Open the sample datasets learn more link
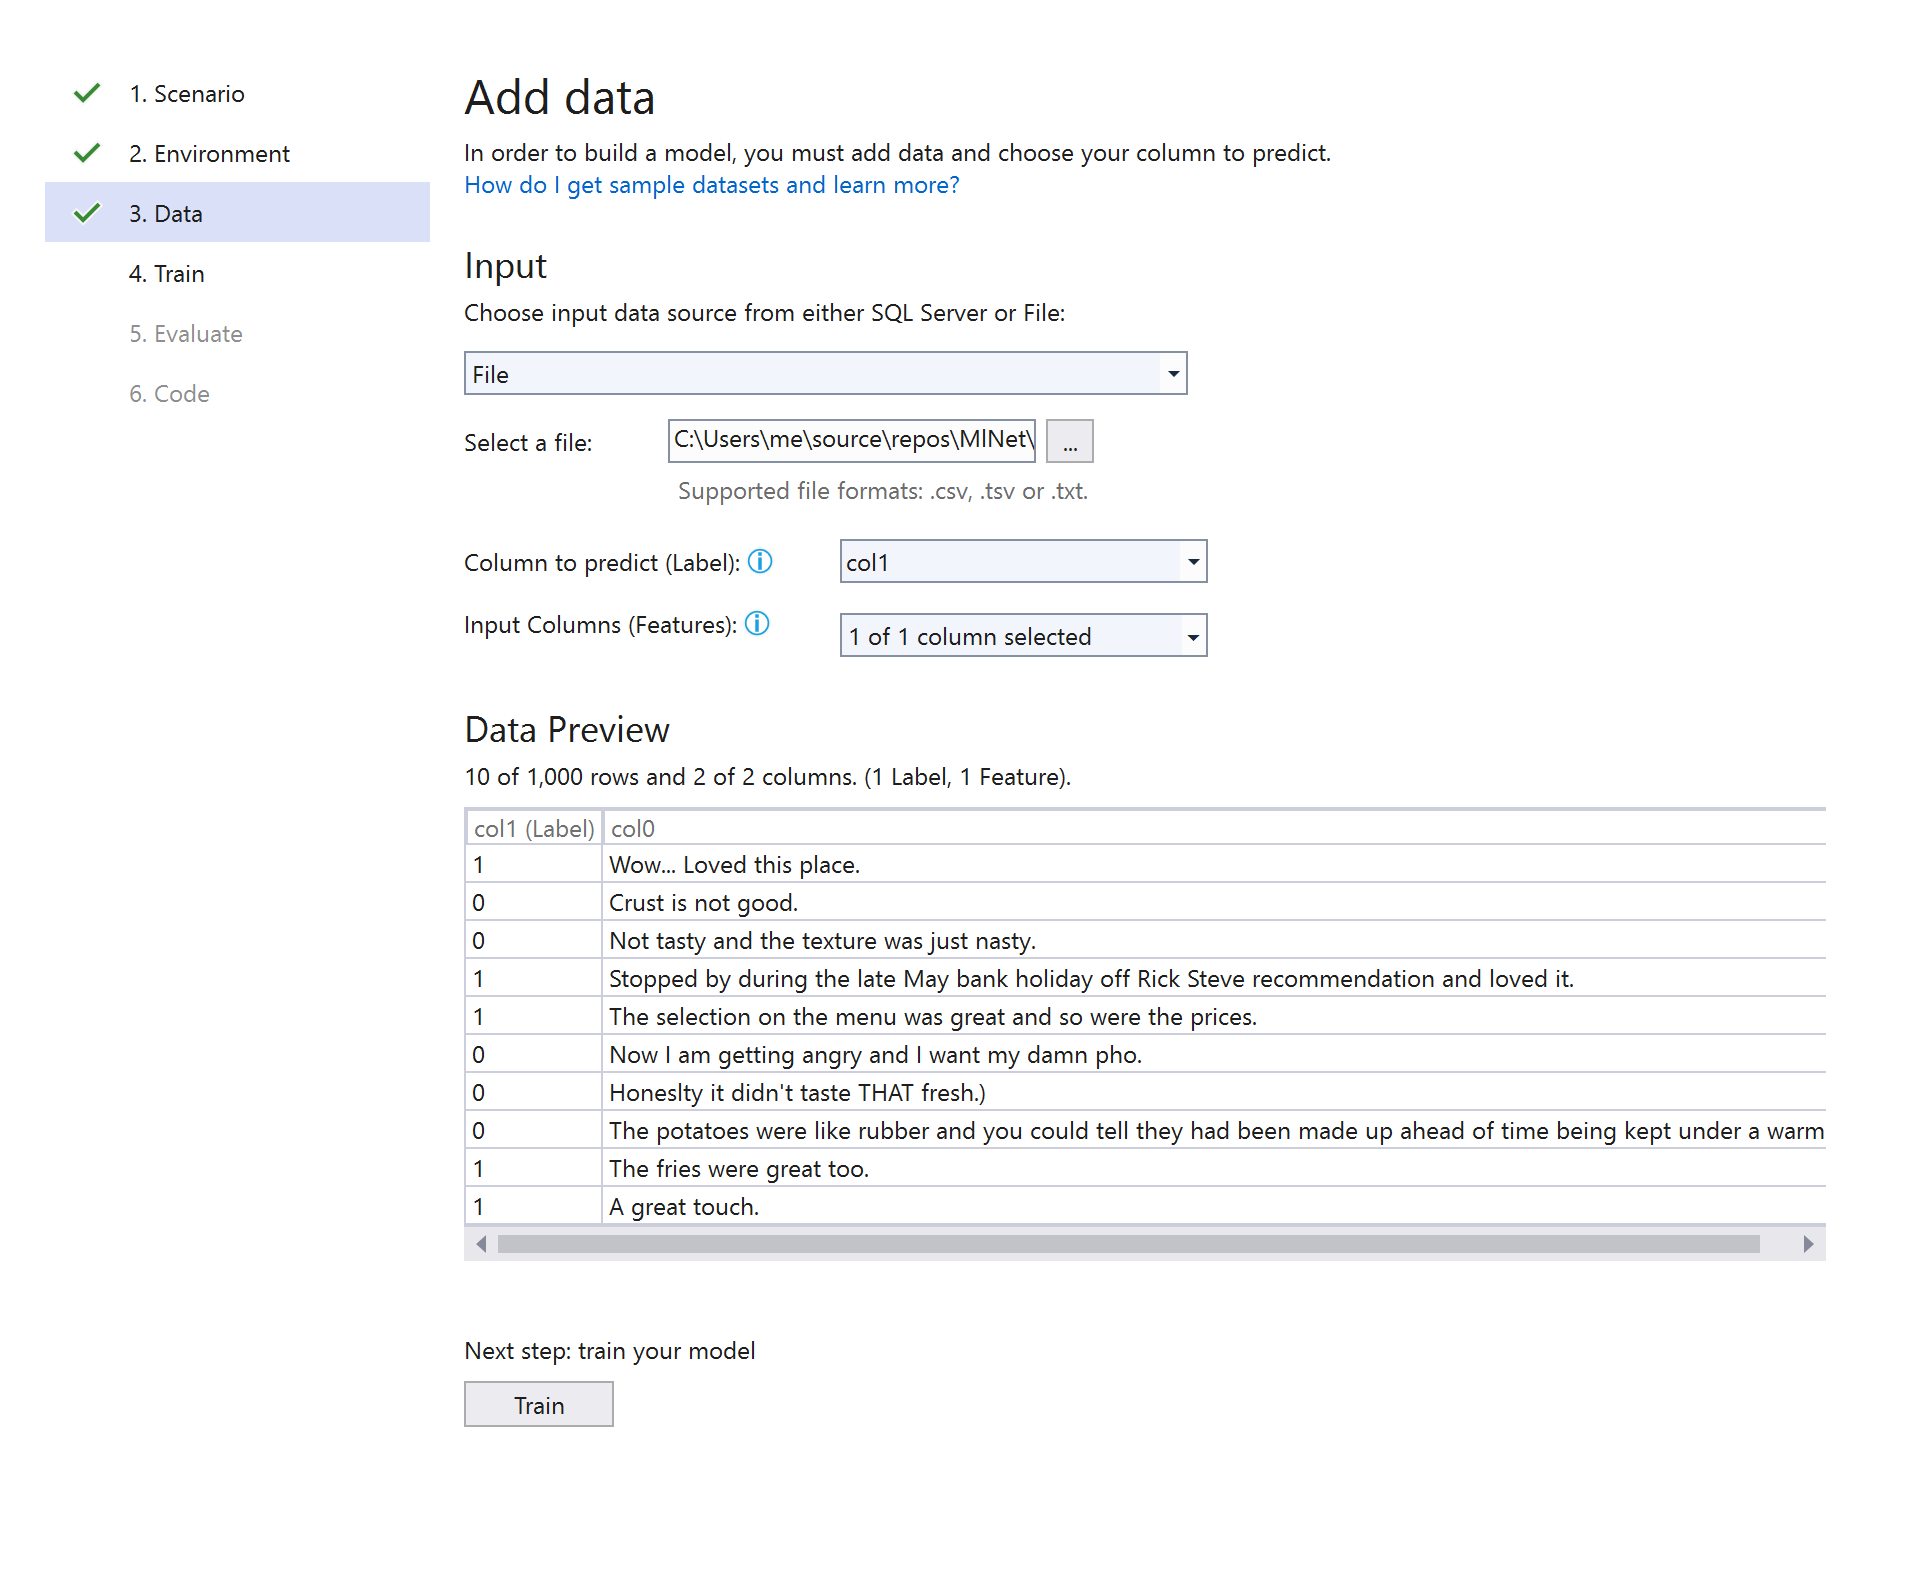 [711, 184]
